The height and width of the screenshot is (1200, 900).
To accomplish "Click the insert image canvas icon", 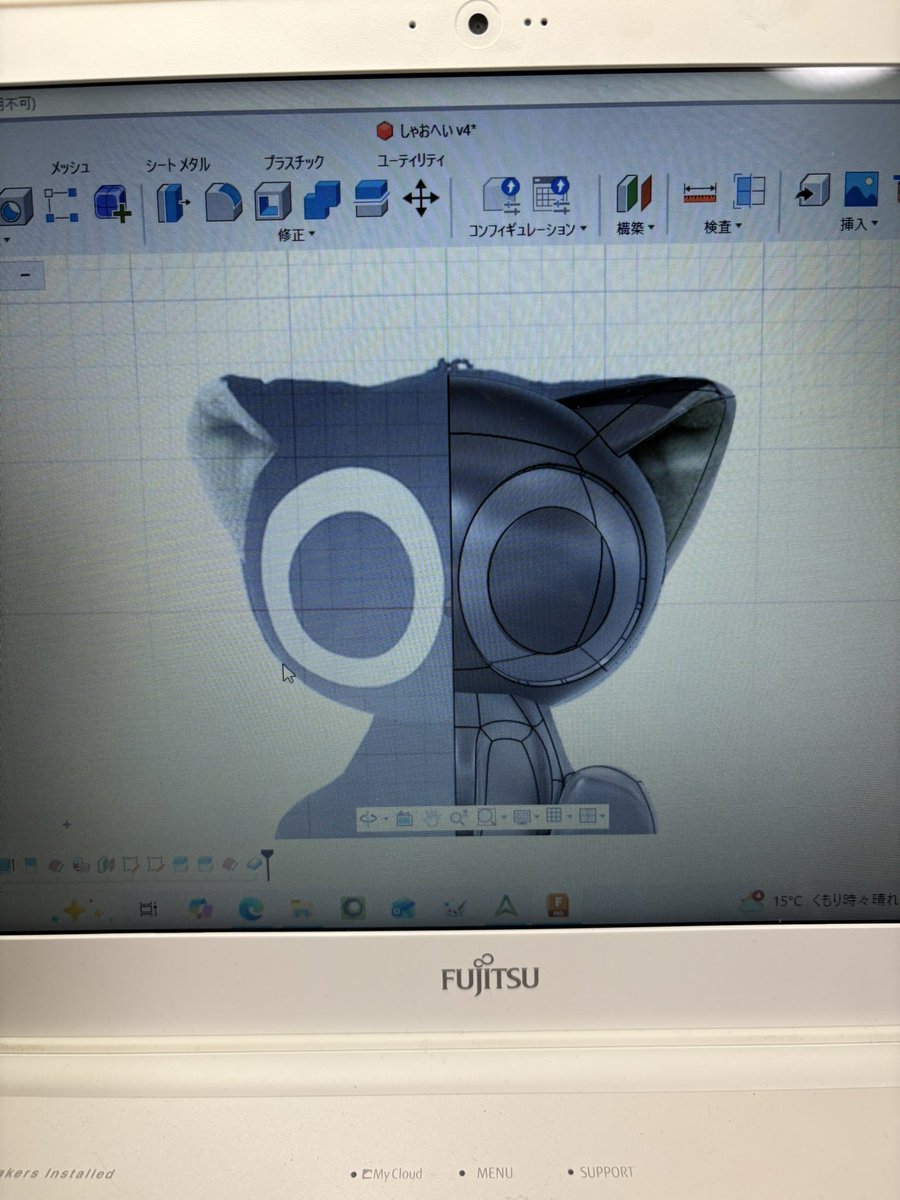I will click(861, 188).
